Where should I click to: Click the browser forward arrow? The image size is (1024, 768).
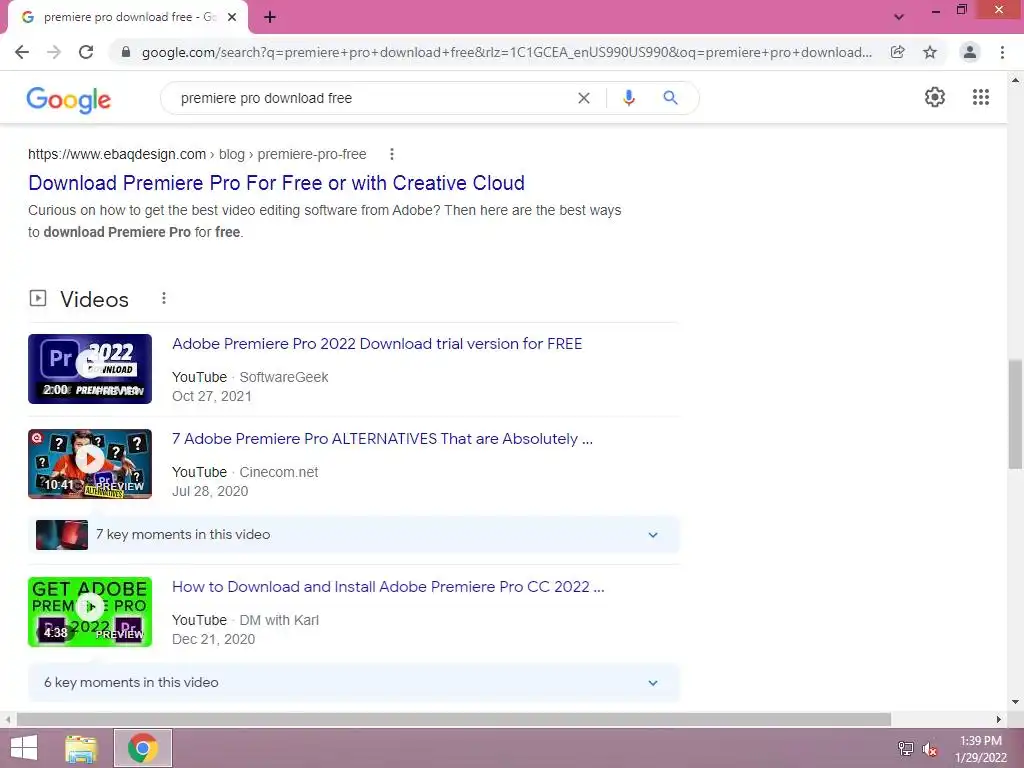[54, 52]
